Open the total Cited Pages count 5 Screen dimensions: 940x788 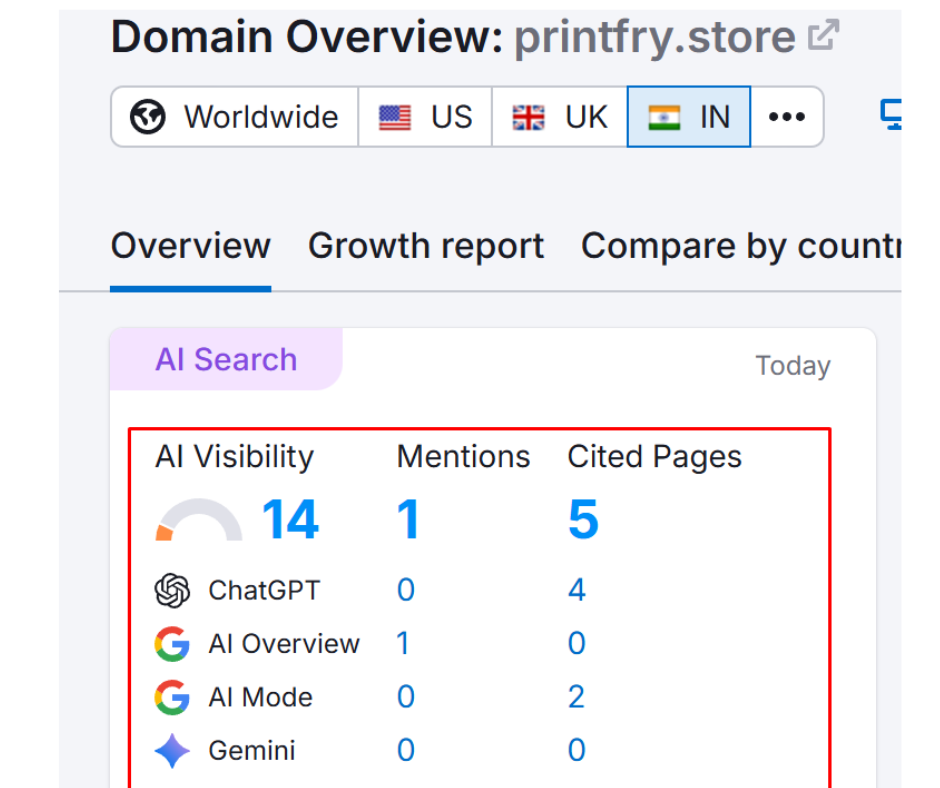click(x=583, y=520)
